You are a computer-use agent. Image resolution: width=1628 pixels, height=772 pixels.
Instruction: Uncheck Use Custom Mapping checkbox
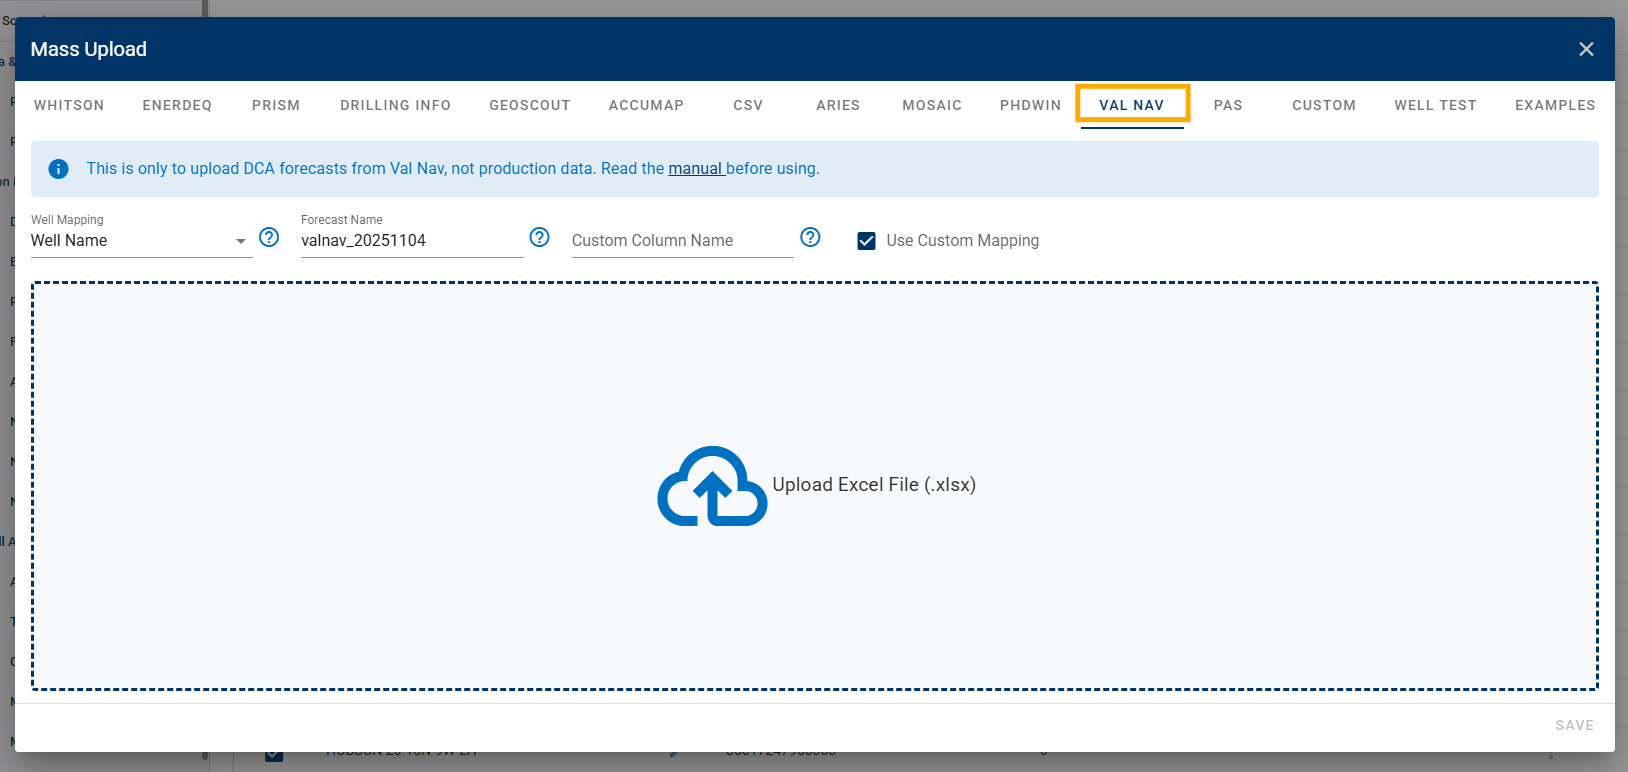tap(866, 241)
